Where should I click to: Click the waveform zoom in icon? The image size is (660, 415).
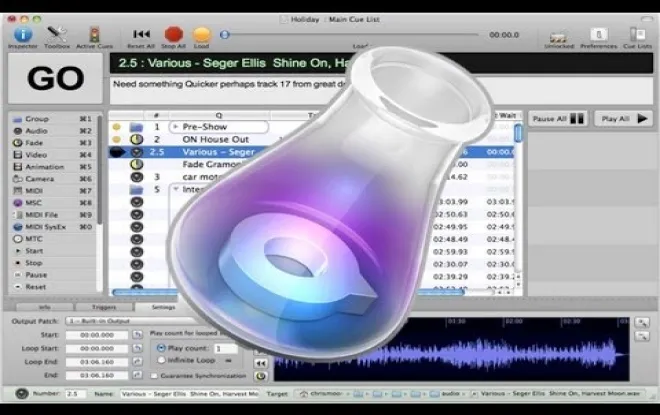tap(642, 323)
